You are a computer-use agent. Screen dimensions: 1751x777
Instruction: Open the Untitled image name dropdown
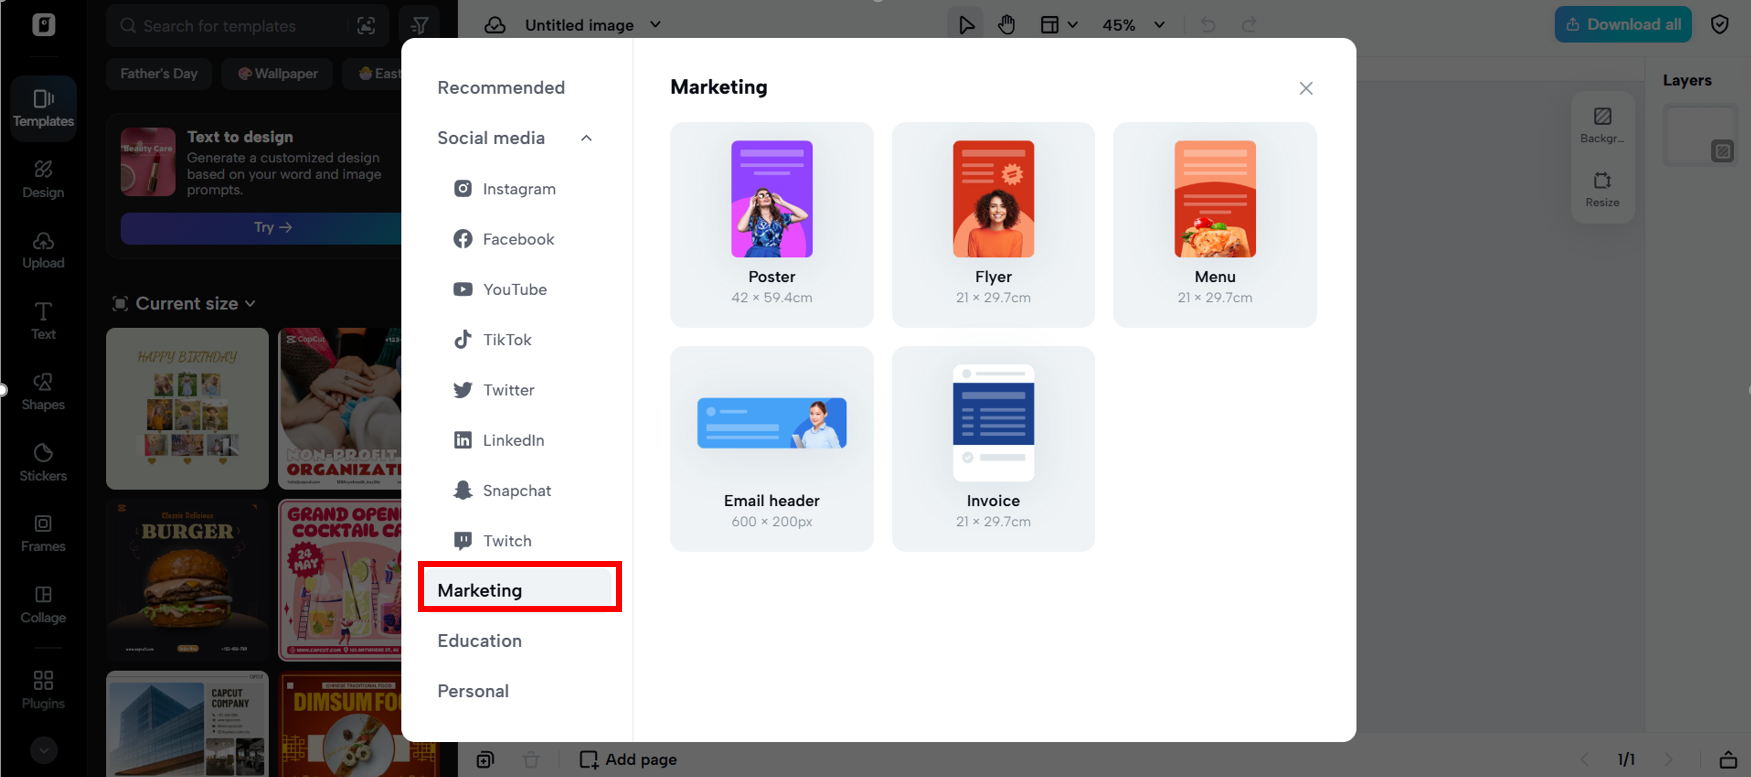(x=655, y=25)
